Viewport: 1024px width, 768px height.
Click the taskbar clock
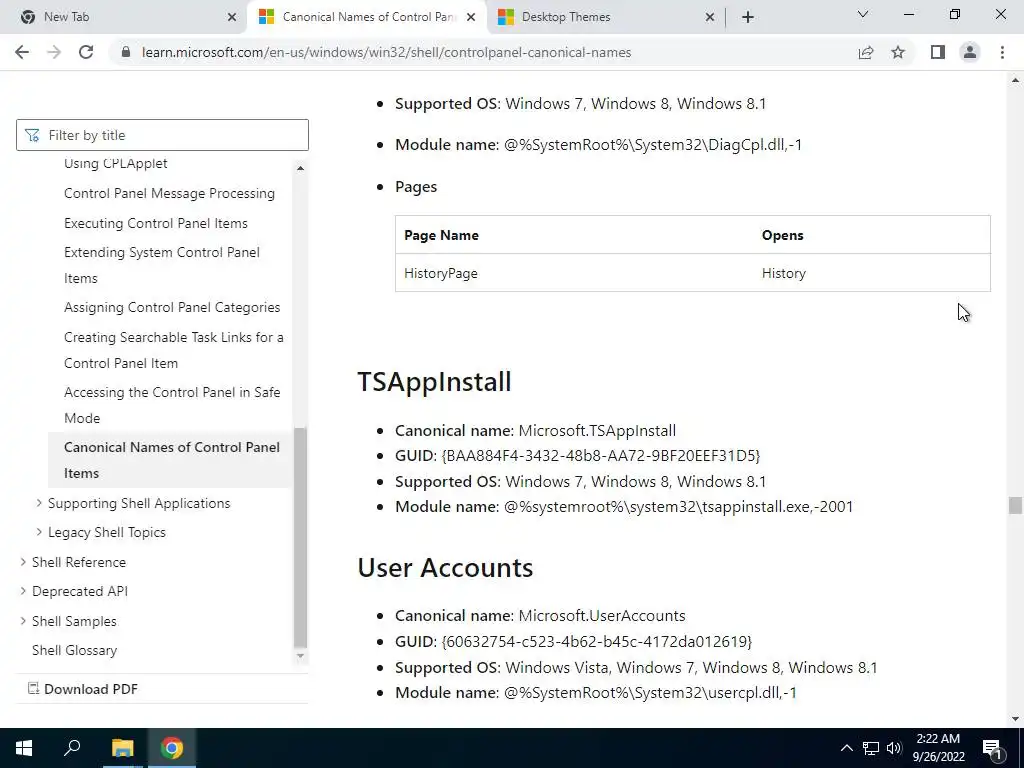pos(938,748)
